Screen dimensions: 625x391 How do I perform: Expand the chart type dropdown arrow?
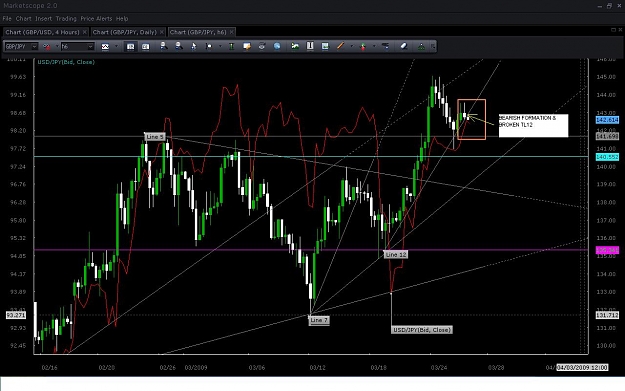[116, 47]
